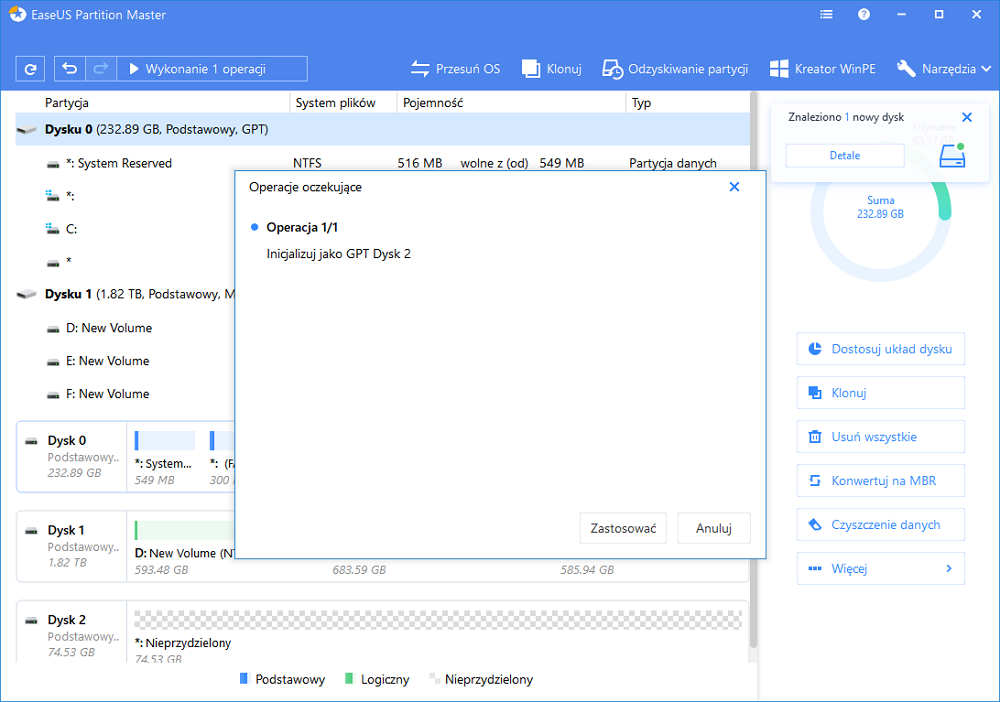Click the Nieprzydzielony legend swatch

435,679
